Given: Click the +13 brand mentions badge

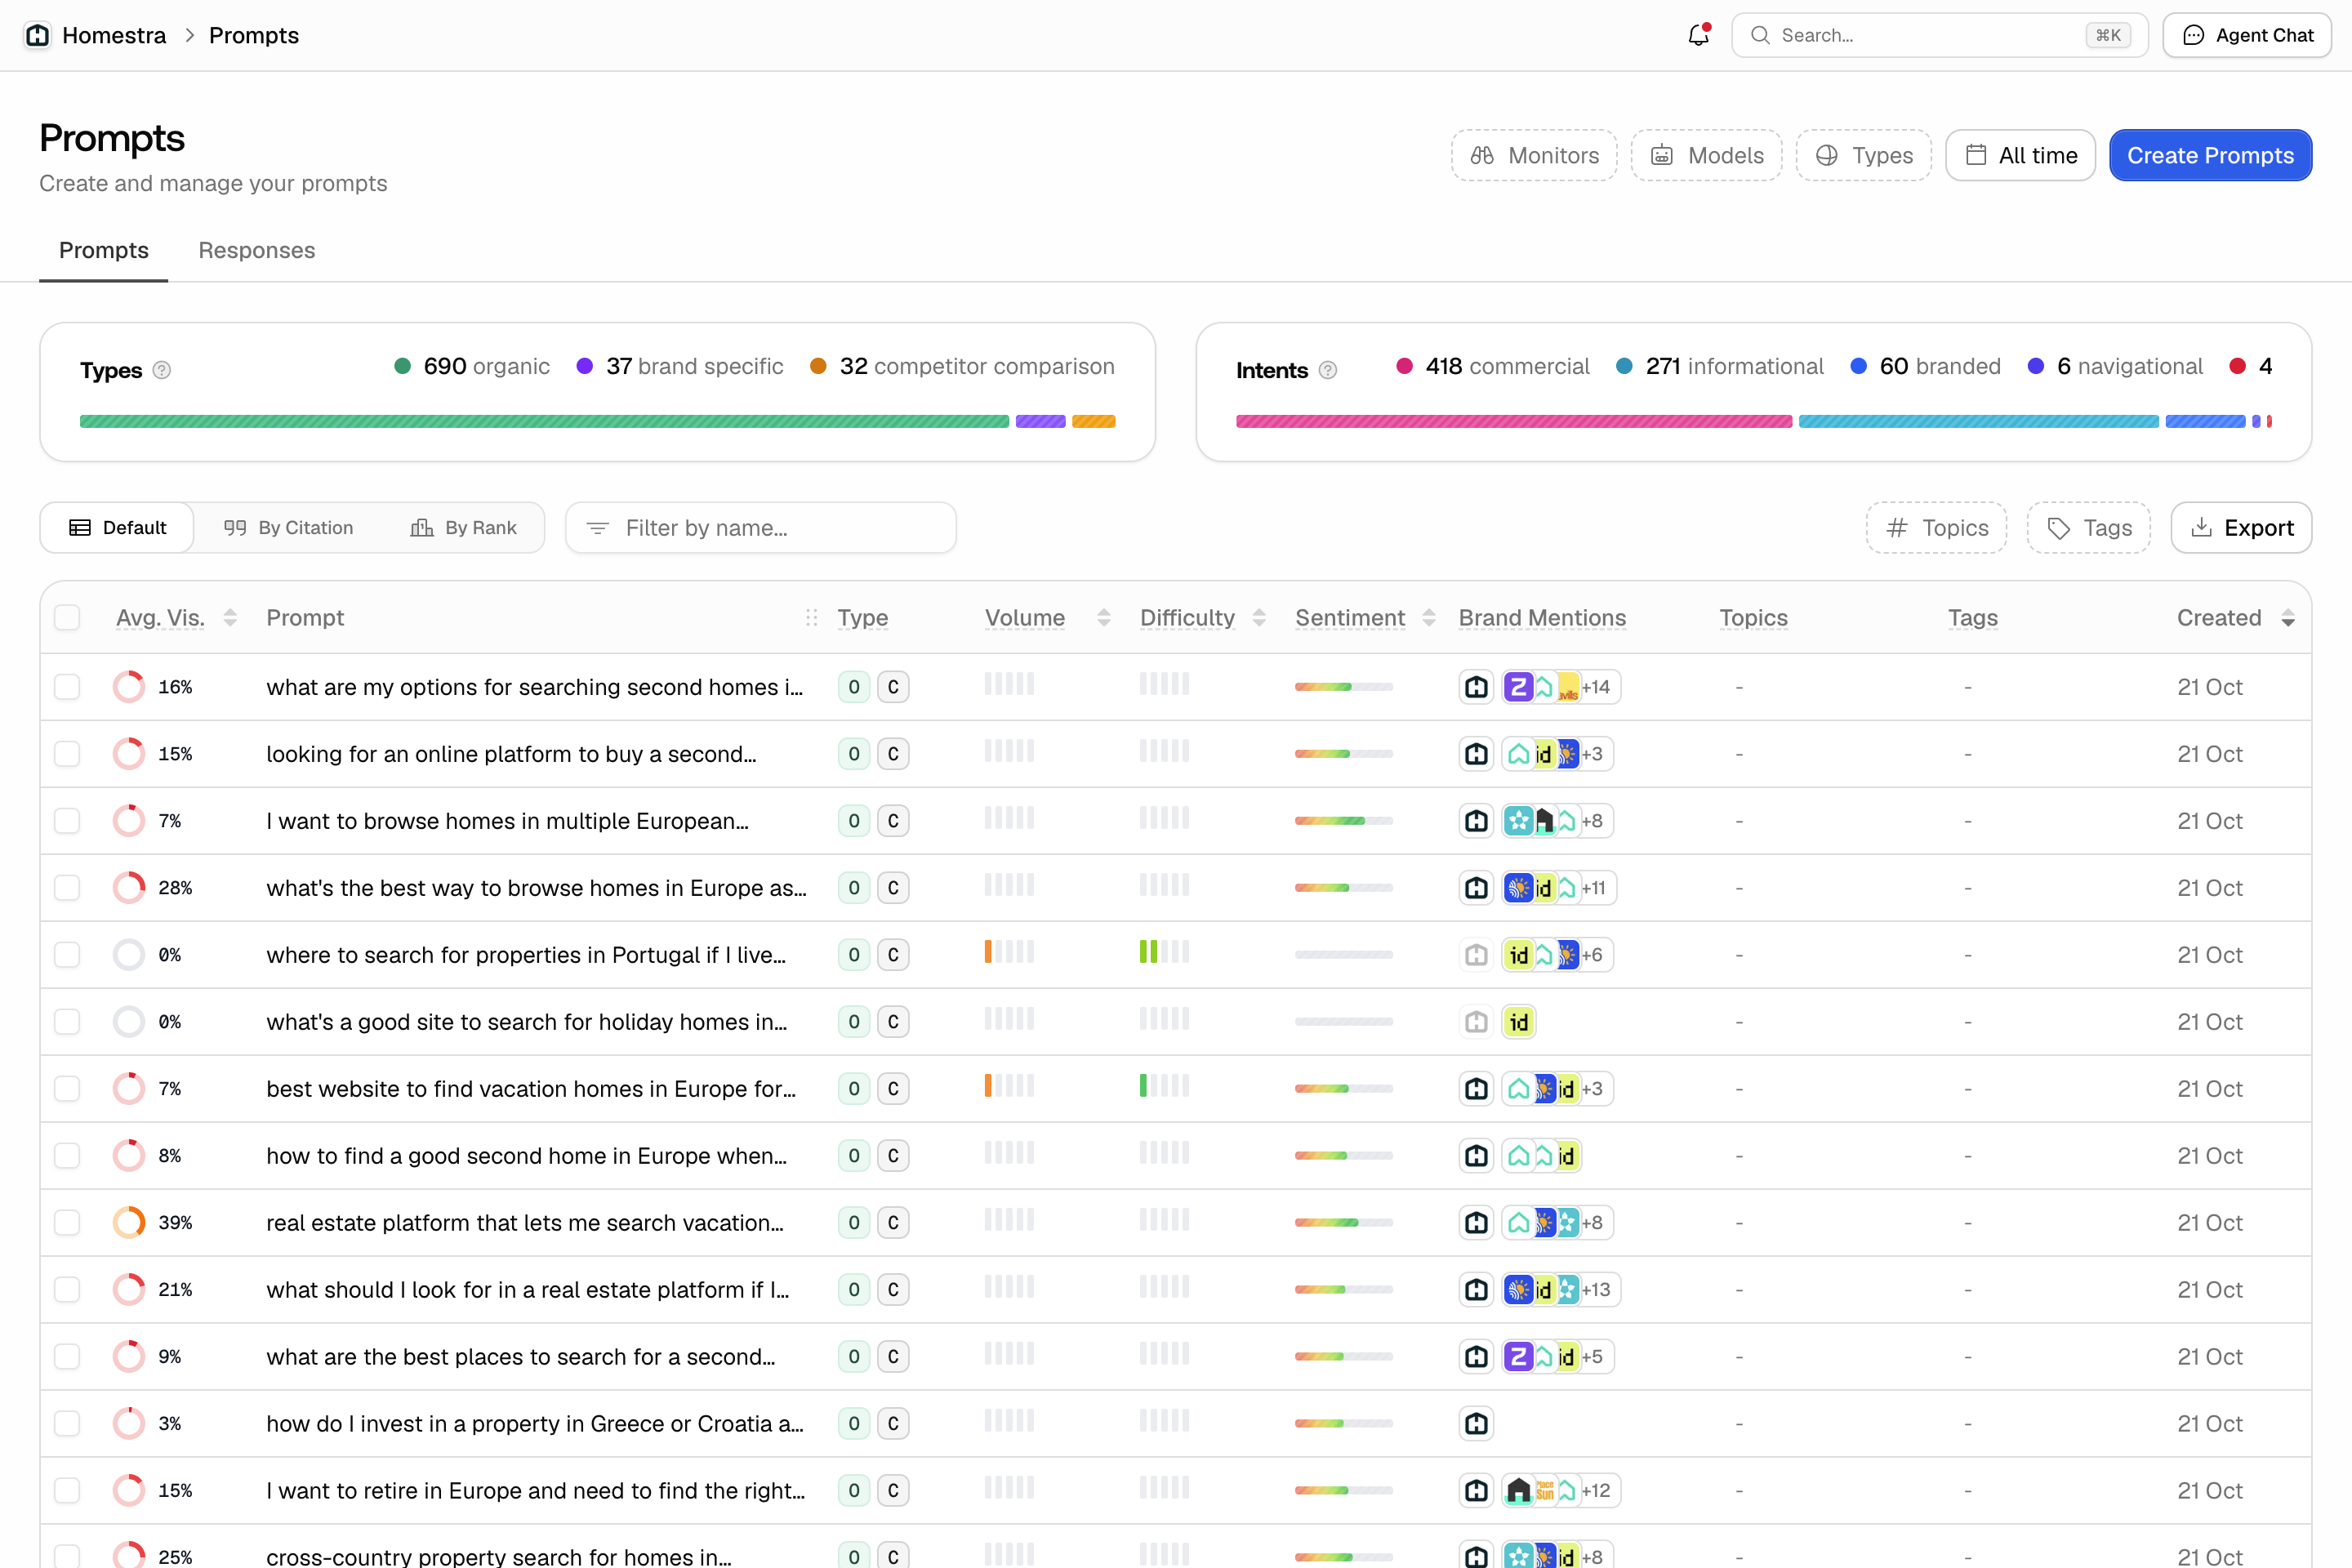Looking at the screenshot, I should click(1596, 1290).
